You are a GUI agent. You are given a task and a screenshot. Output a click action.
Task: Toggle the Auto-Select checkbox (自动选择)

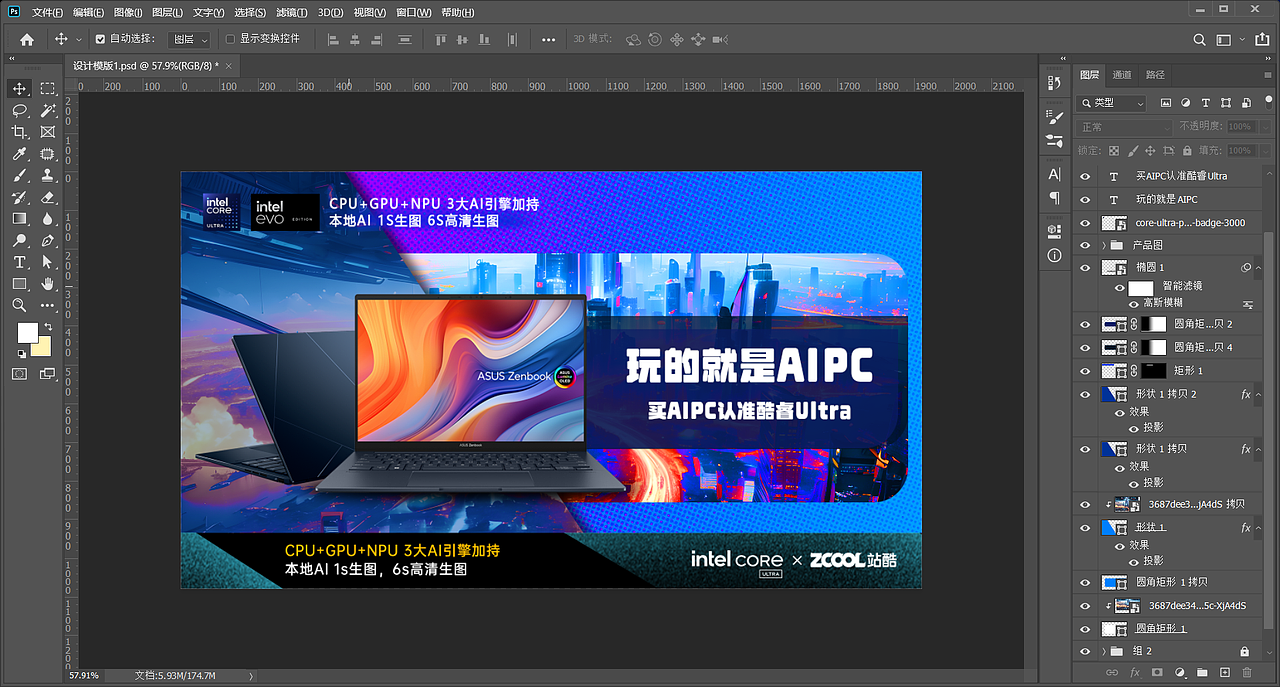point(100,39)
